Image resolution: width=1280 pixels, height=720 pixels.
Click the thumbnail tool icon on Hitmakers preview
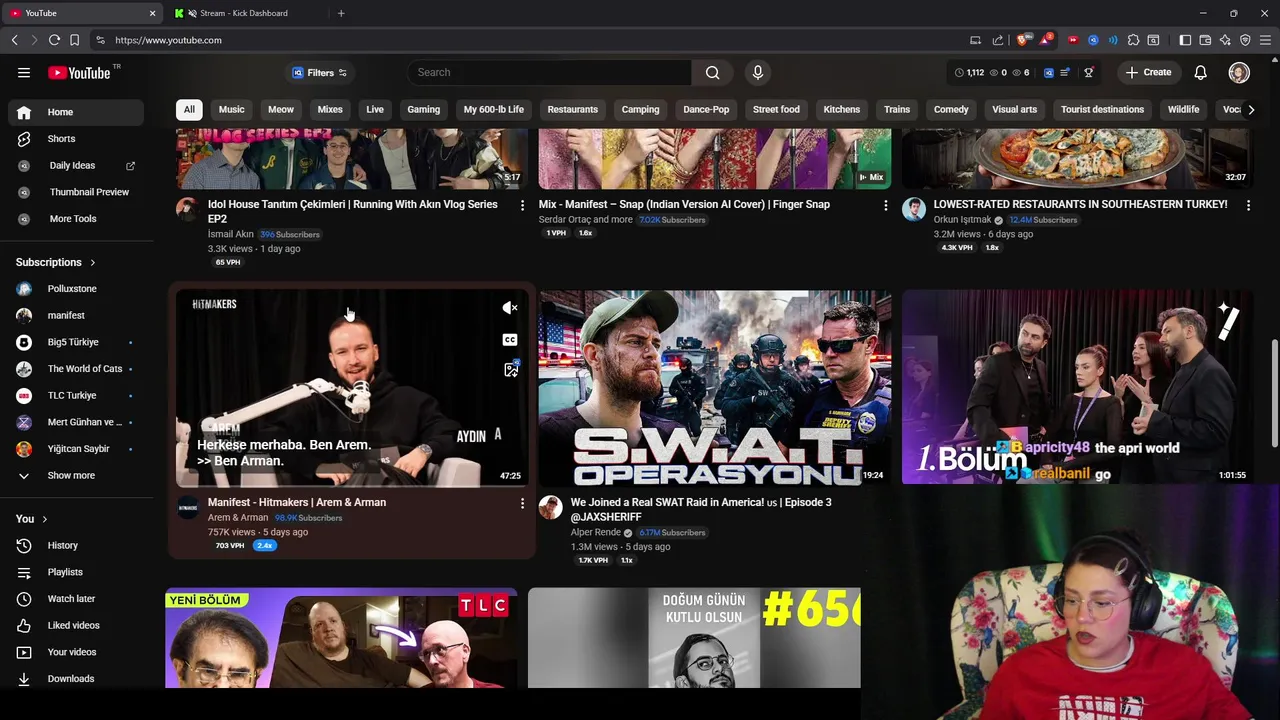pos(511,369)
